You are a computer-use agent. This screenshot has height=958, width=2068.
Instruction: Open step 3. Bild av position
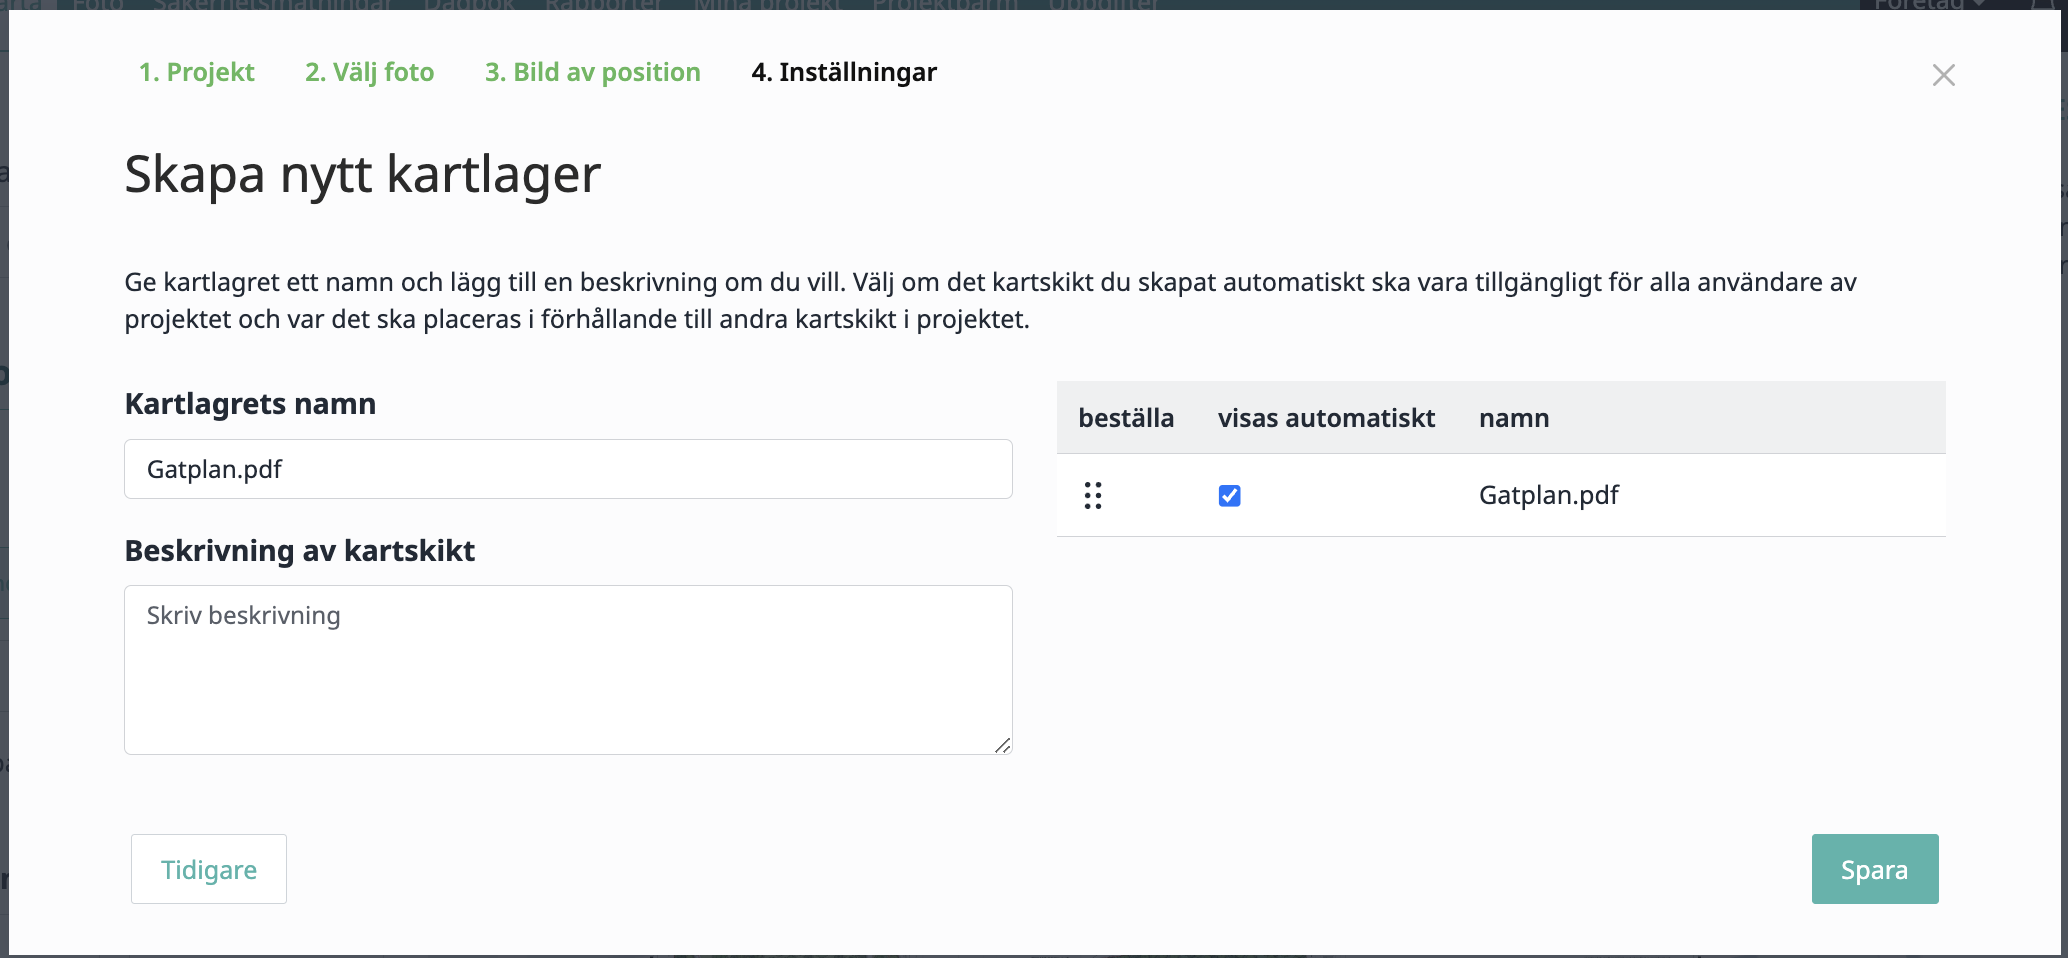click(x=592, y=72)
